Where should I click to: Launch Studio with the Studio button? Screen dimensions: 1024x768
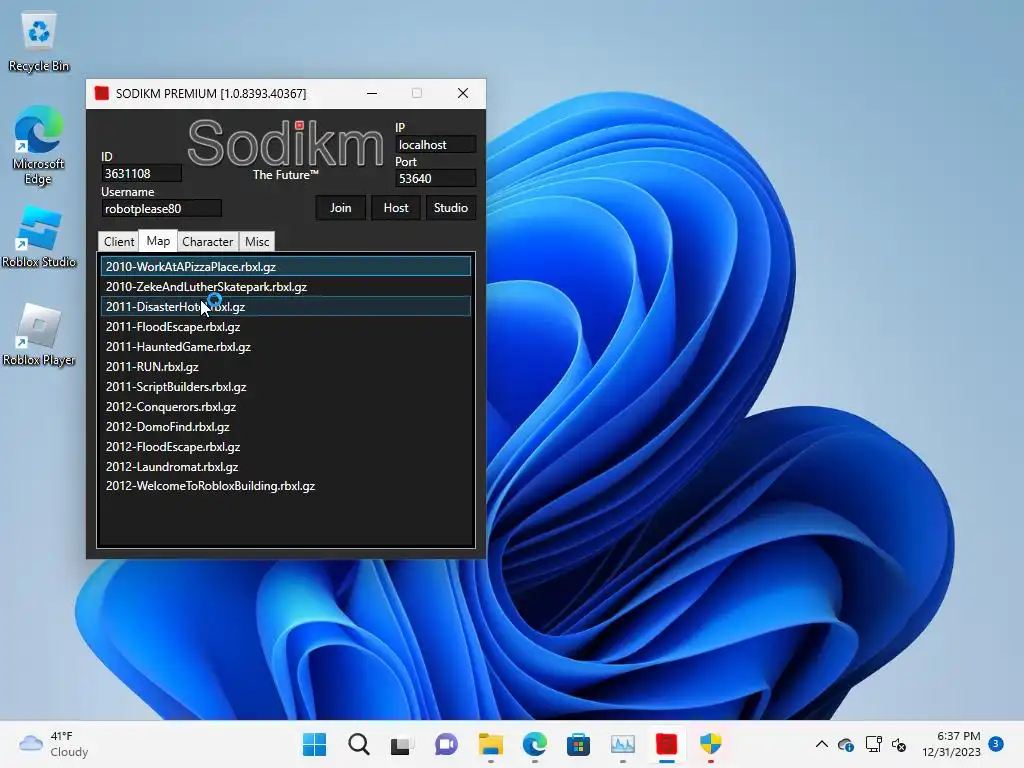(451, 208)
